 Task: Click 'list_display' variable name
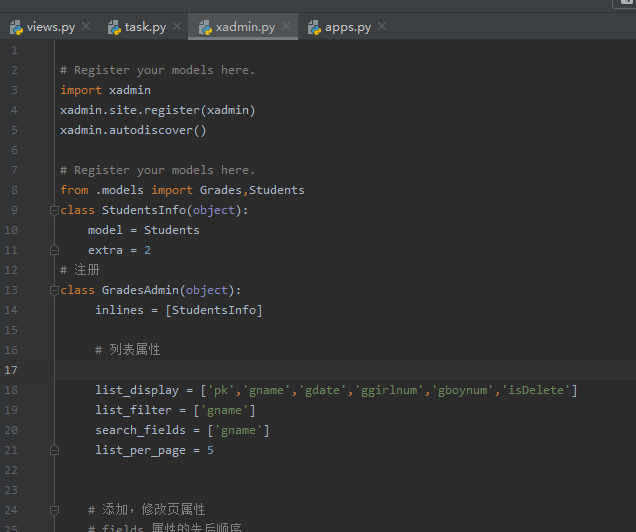pyautogui.click(x=137, y=390)
